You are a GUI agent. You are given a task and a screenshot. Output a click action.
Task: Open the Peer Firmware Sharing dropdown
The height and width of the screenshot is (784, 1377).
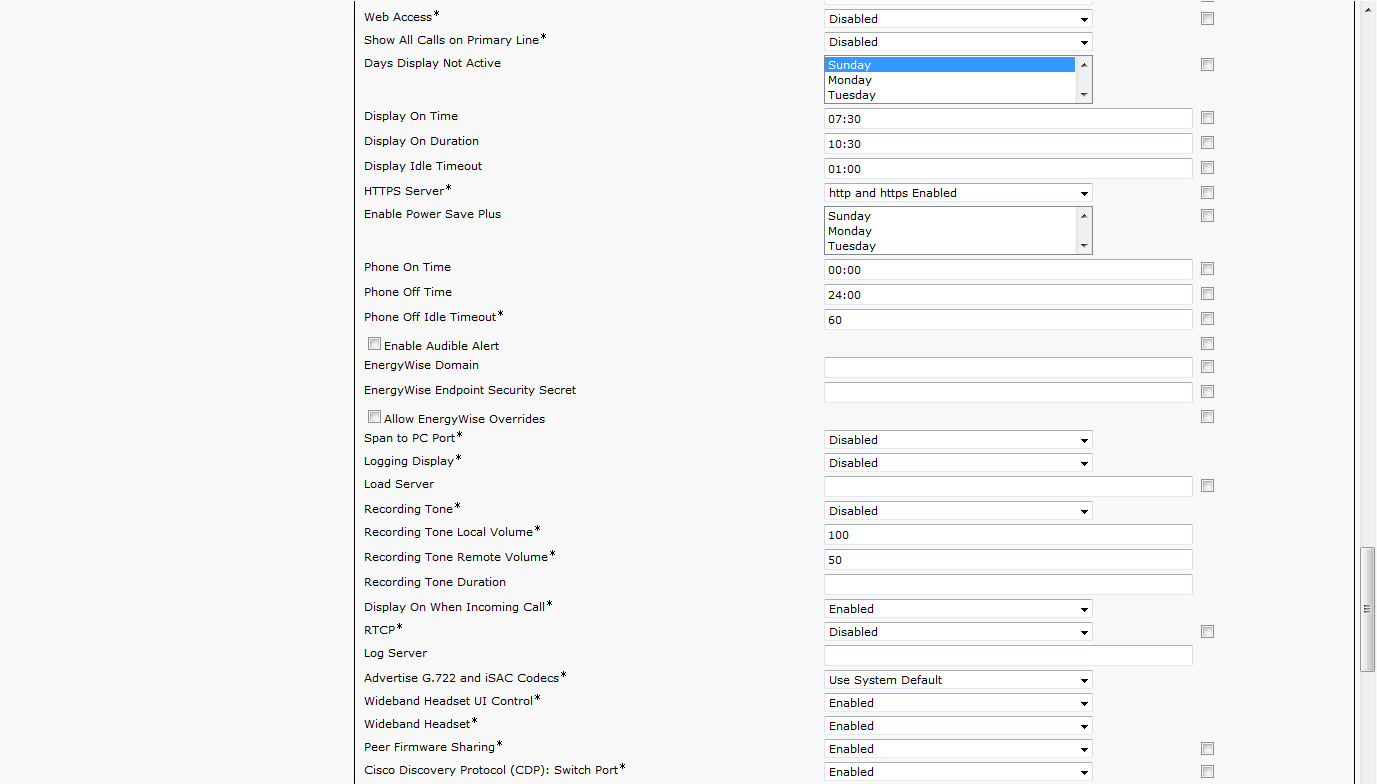coord(957,749)
